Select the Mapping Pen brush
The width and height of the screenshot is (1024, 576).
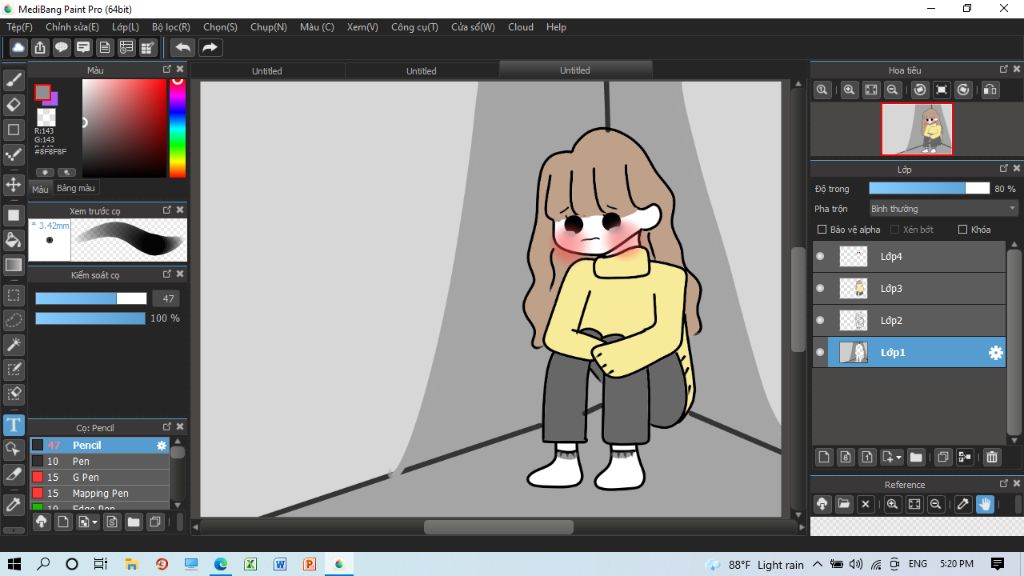click(99, 494)
